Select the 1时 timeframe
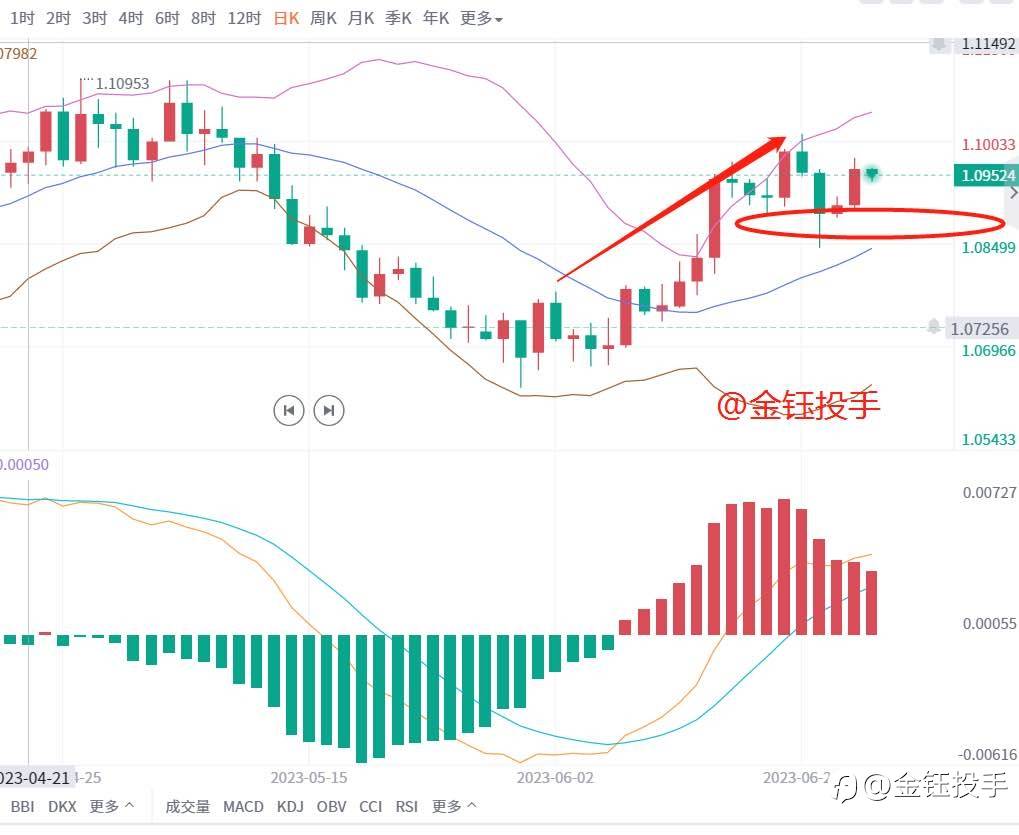1019x835 pixels. click(22, 18)
